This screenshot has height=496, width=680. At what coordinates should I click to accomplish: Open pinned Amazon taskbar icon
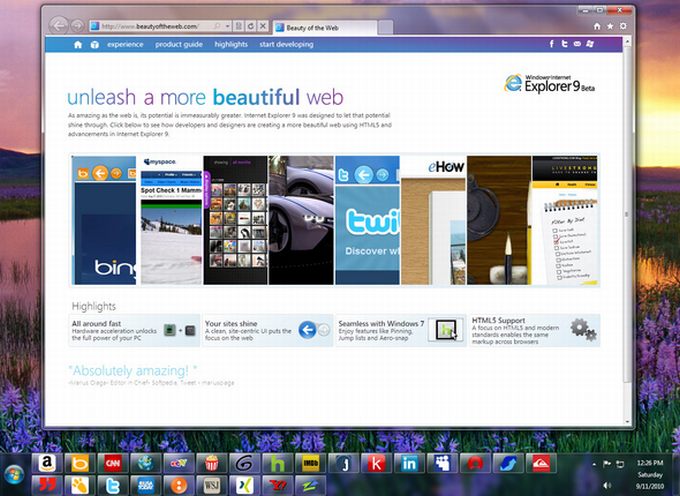47,464
